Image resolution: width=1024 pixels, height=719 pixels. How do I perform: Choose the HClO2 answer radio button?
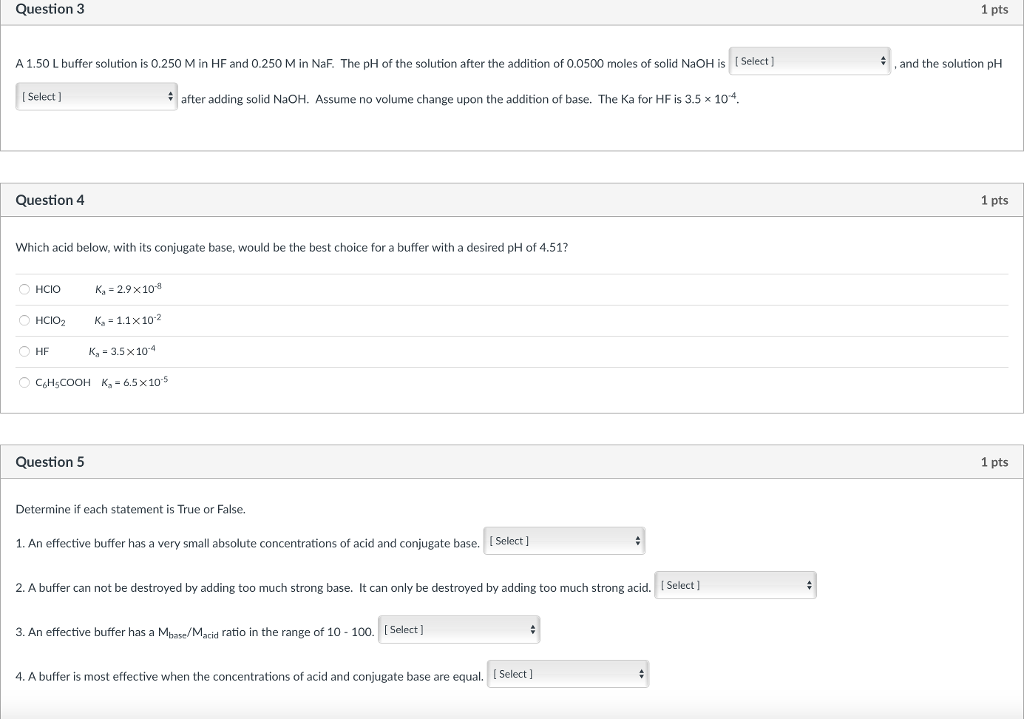25,320
